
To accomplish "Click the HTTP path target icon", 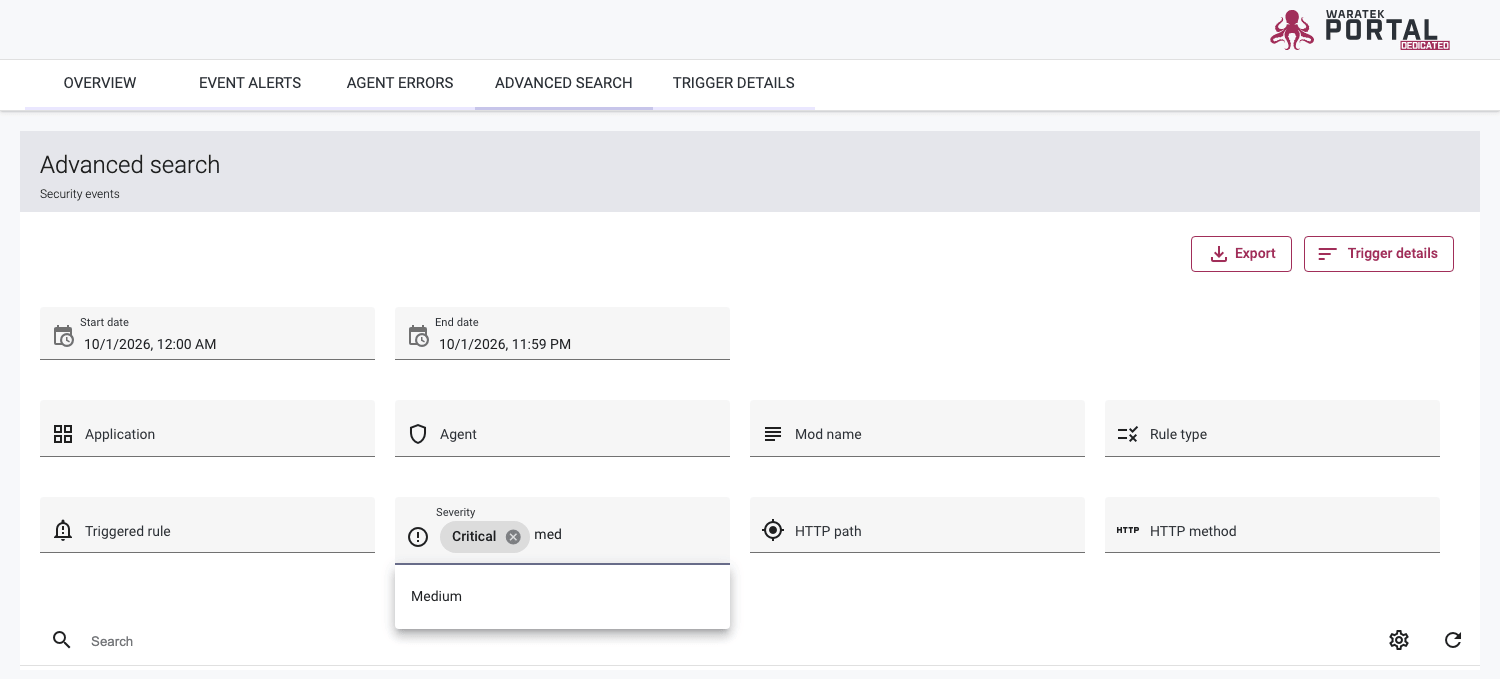I will 773,530.
